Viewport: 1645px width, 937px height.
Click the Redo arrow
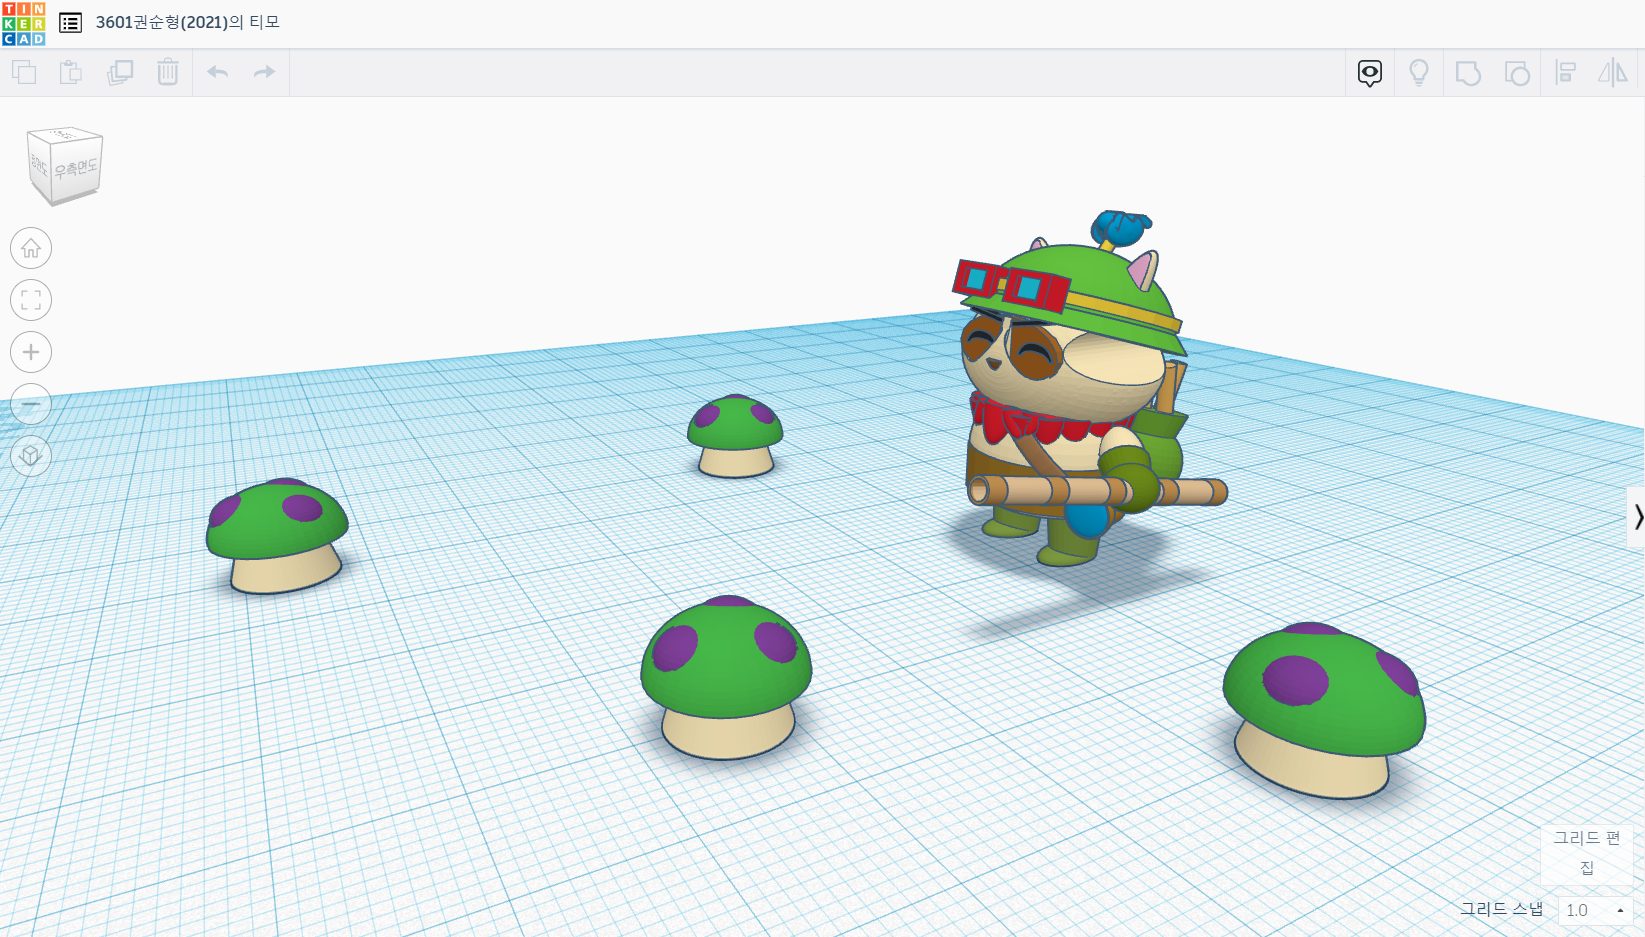pyautogui.click(x=264, y=72)
